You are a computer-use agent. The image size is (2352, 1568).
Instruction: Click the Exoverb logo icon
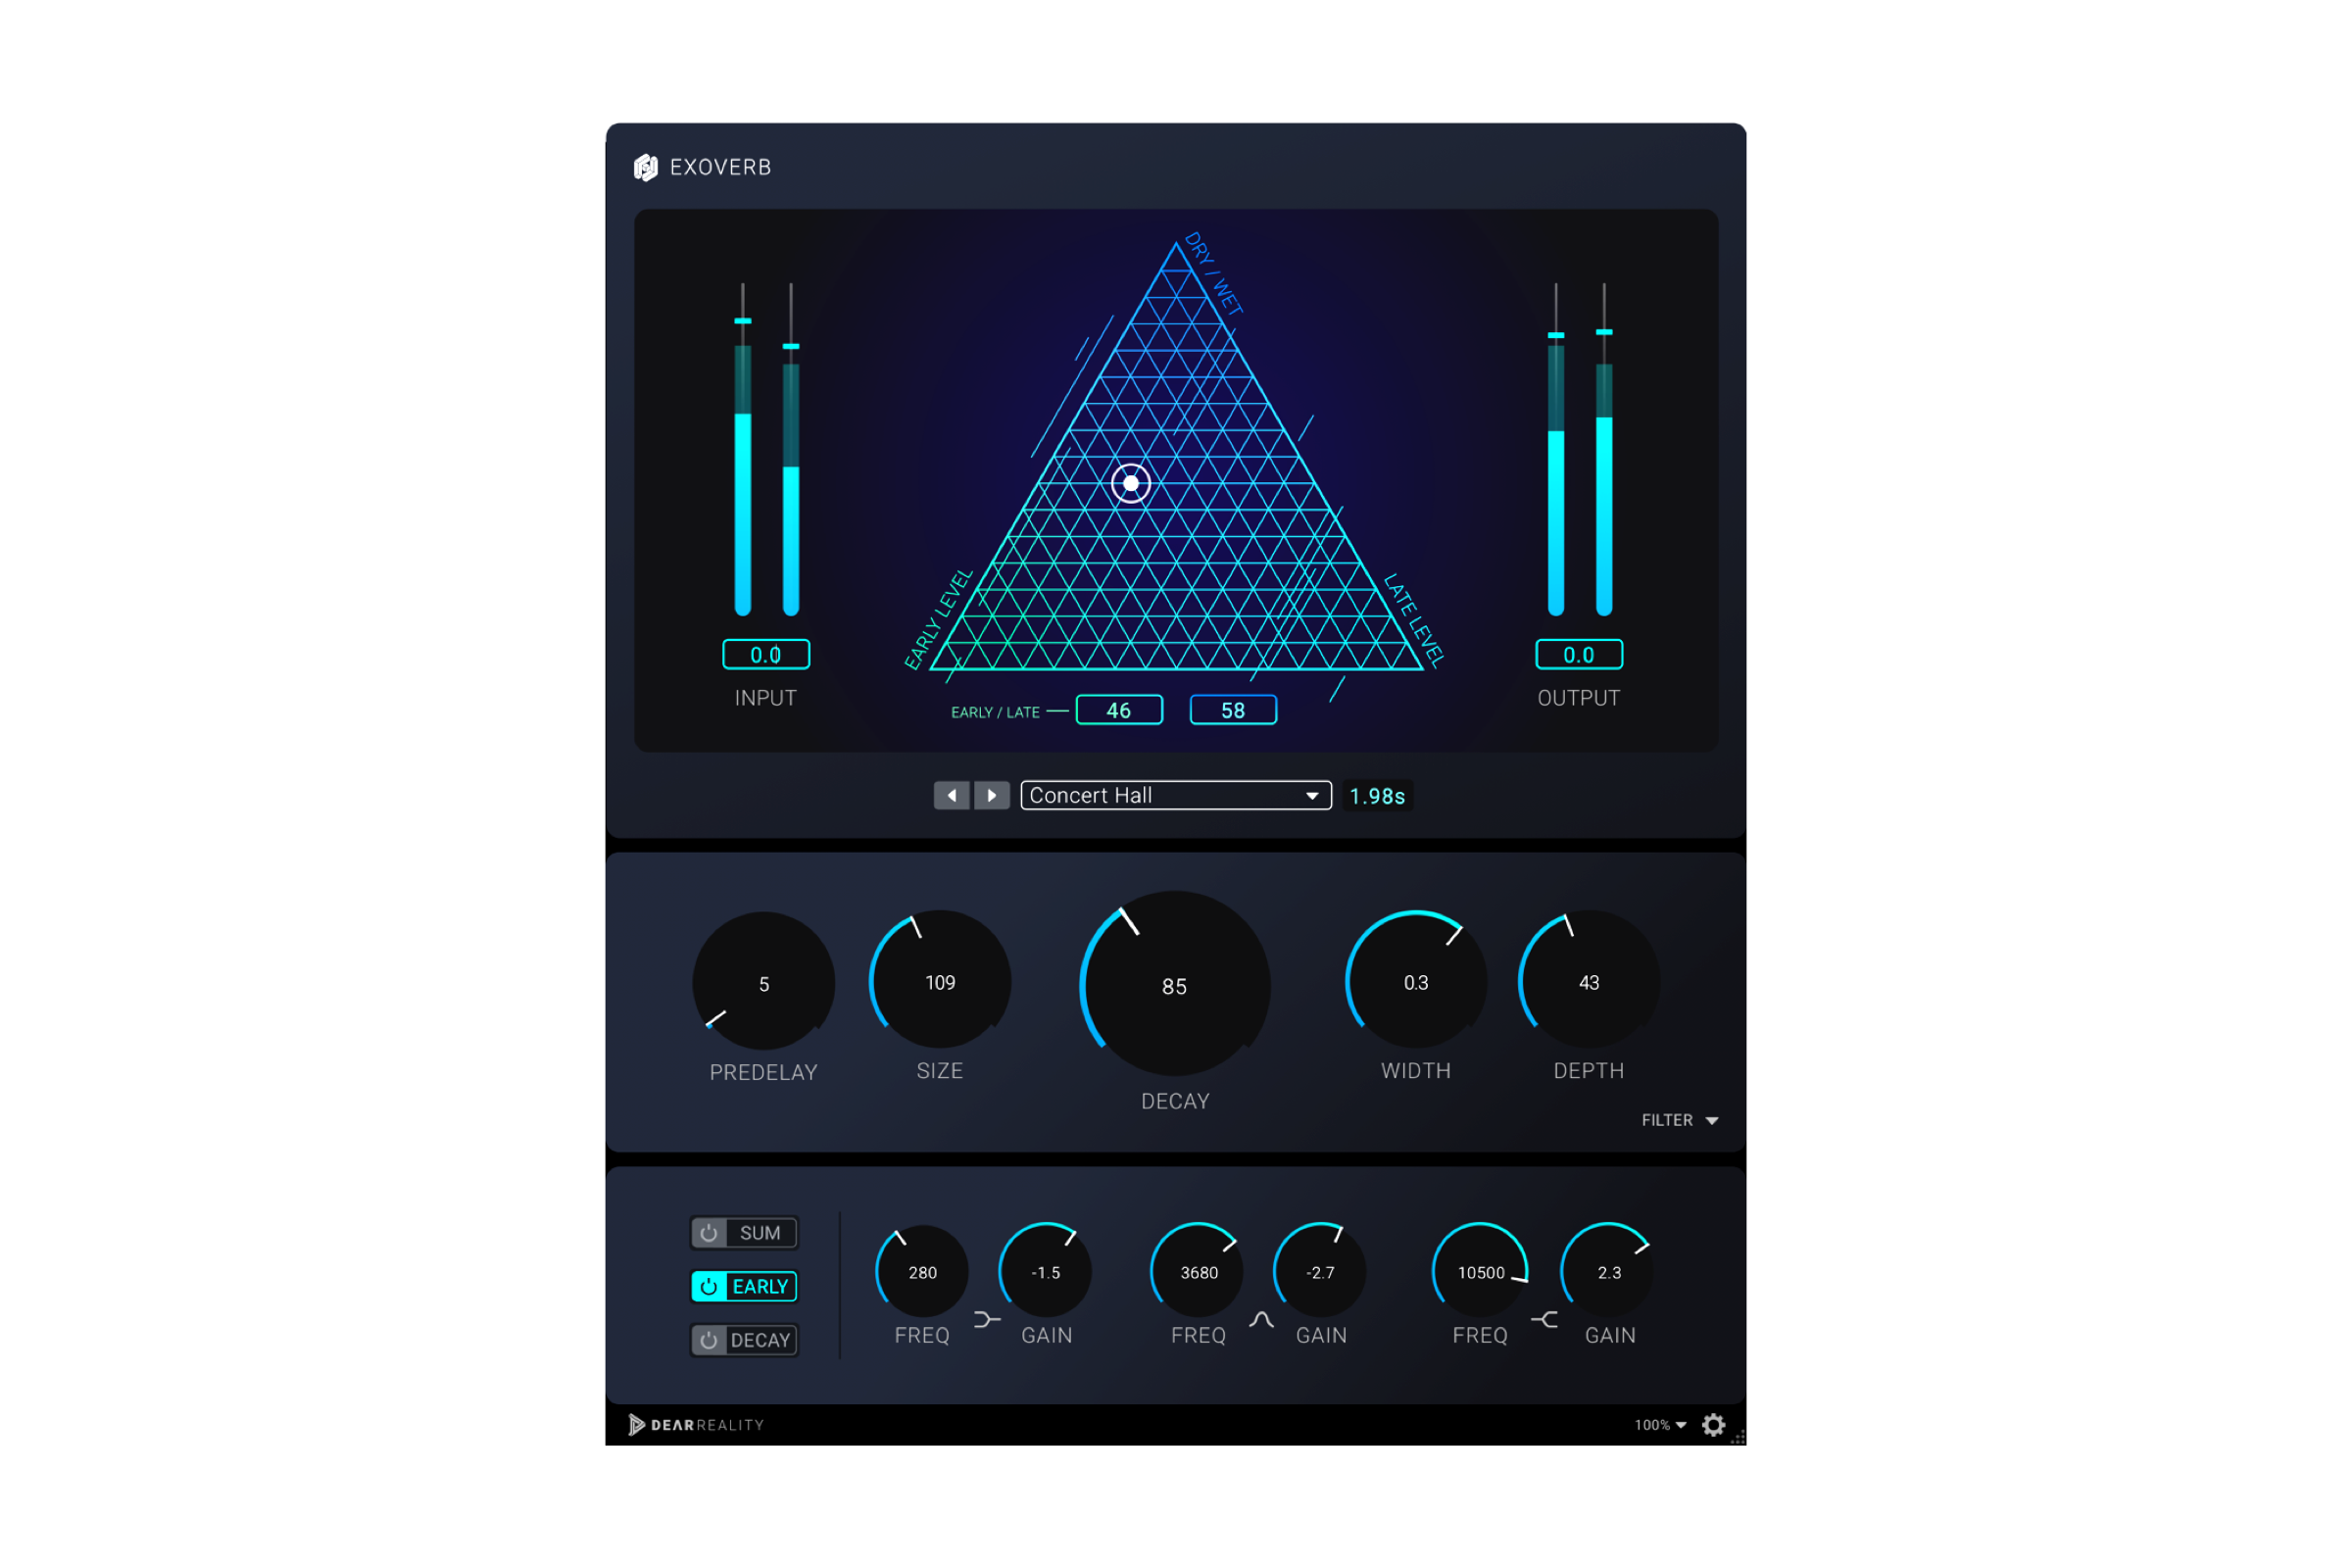(646, 167)
